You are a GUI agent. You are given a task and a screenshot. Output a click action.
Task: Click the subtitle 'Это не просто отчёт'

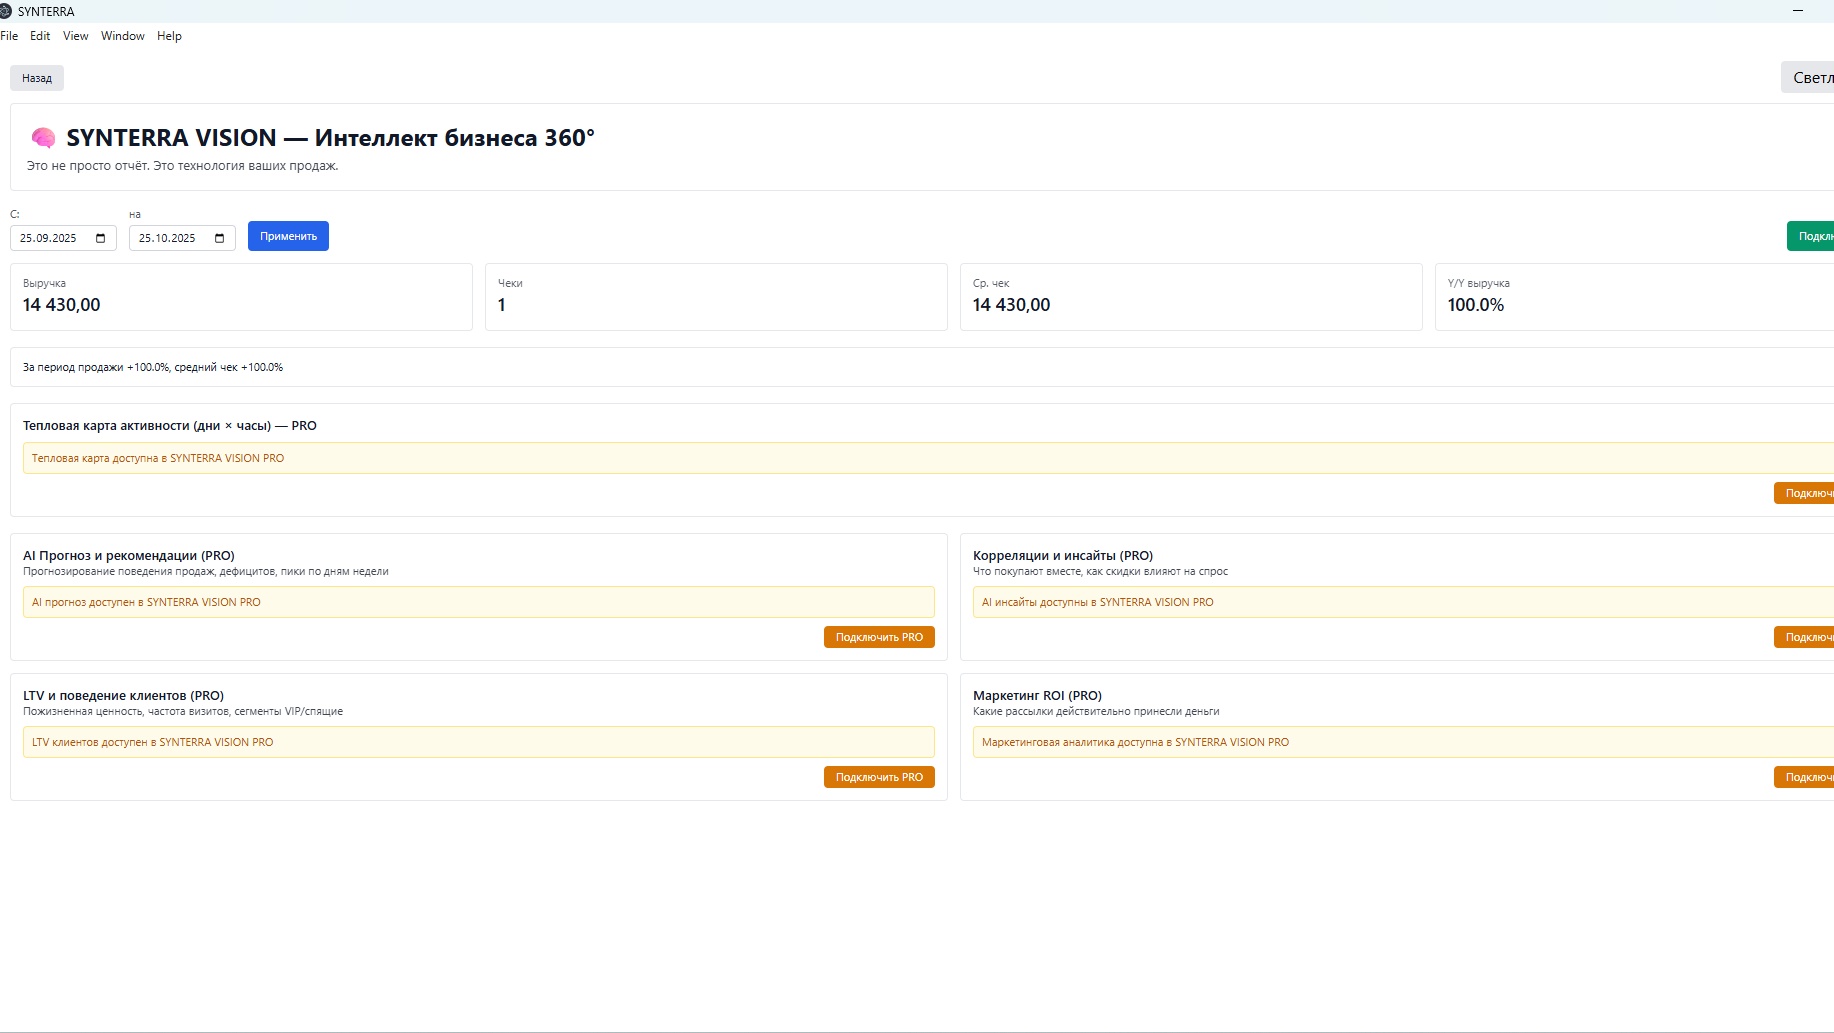point(182,166)
